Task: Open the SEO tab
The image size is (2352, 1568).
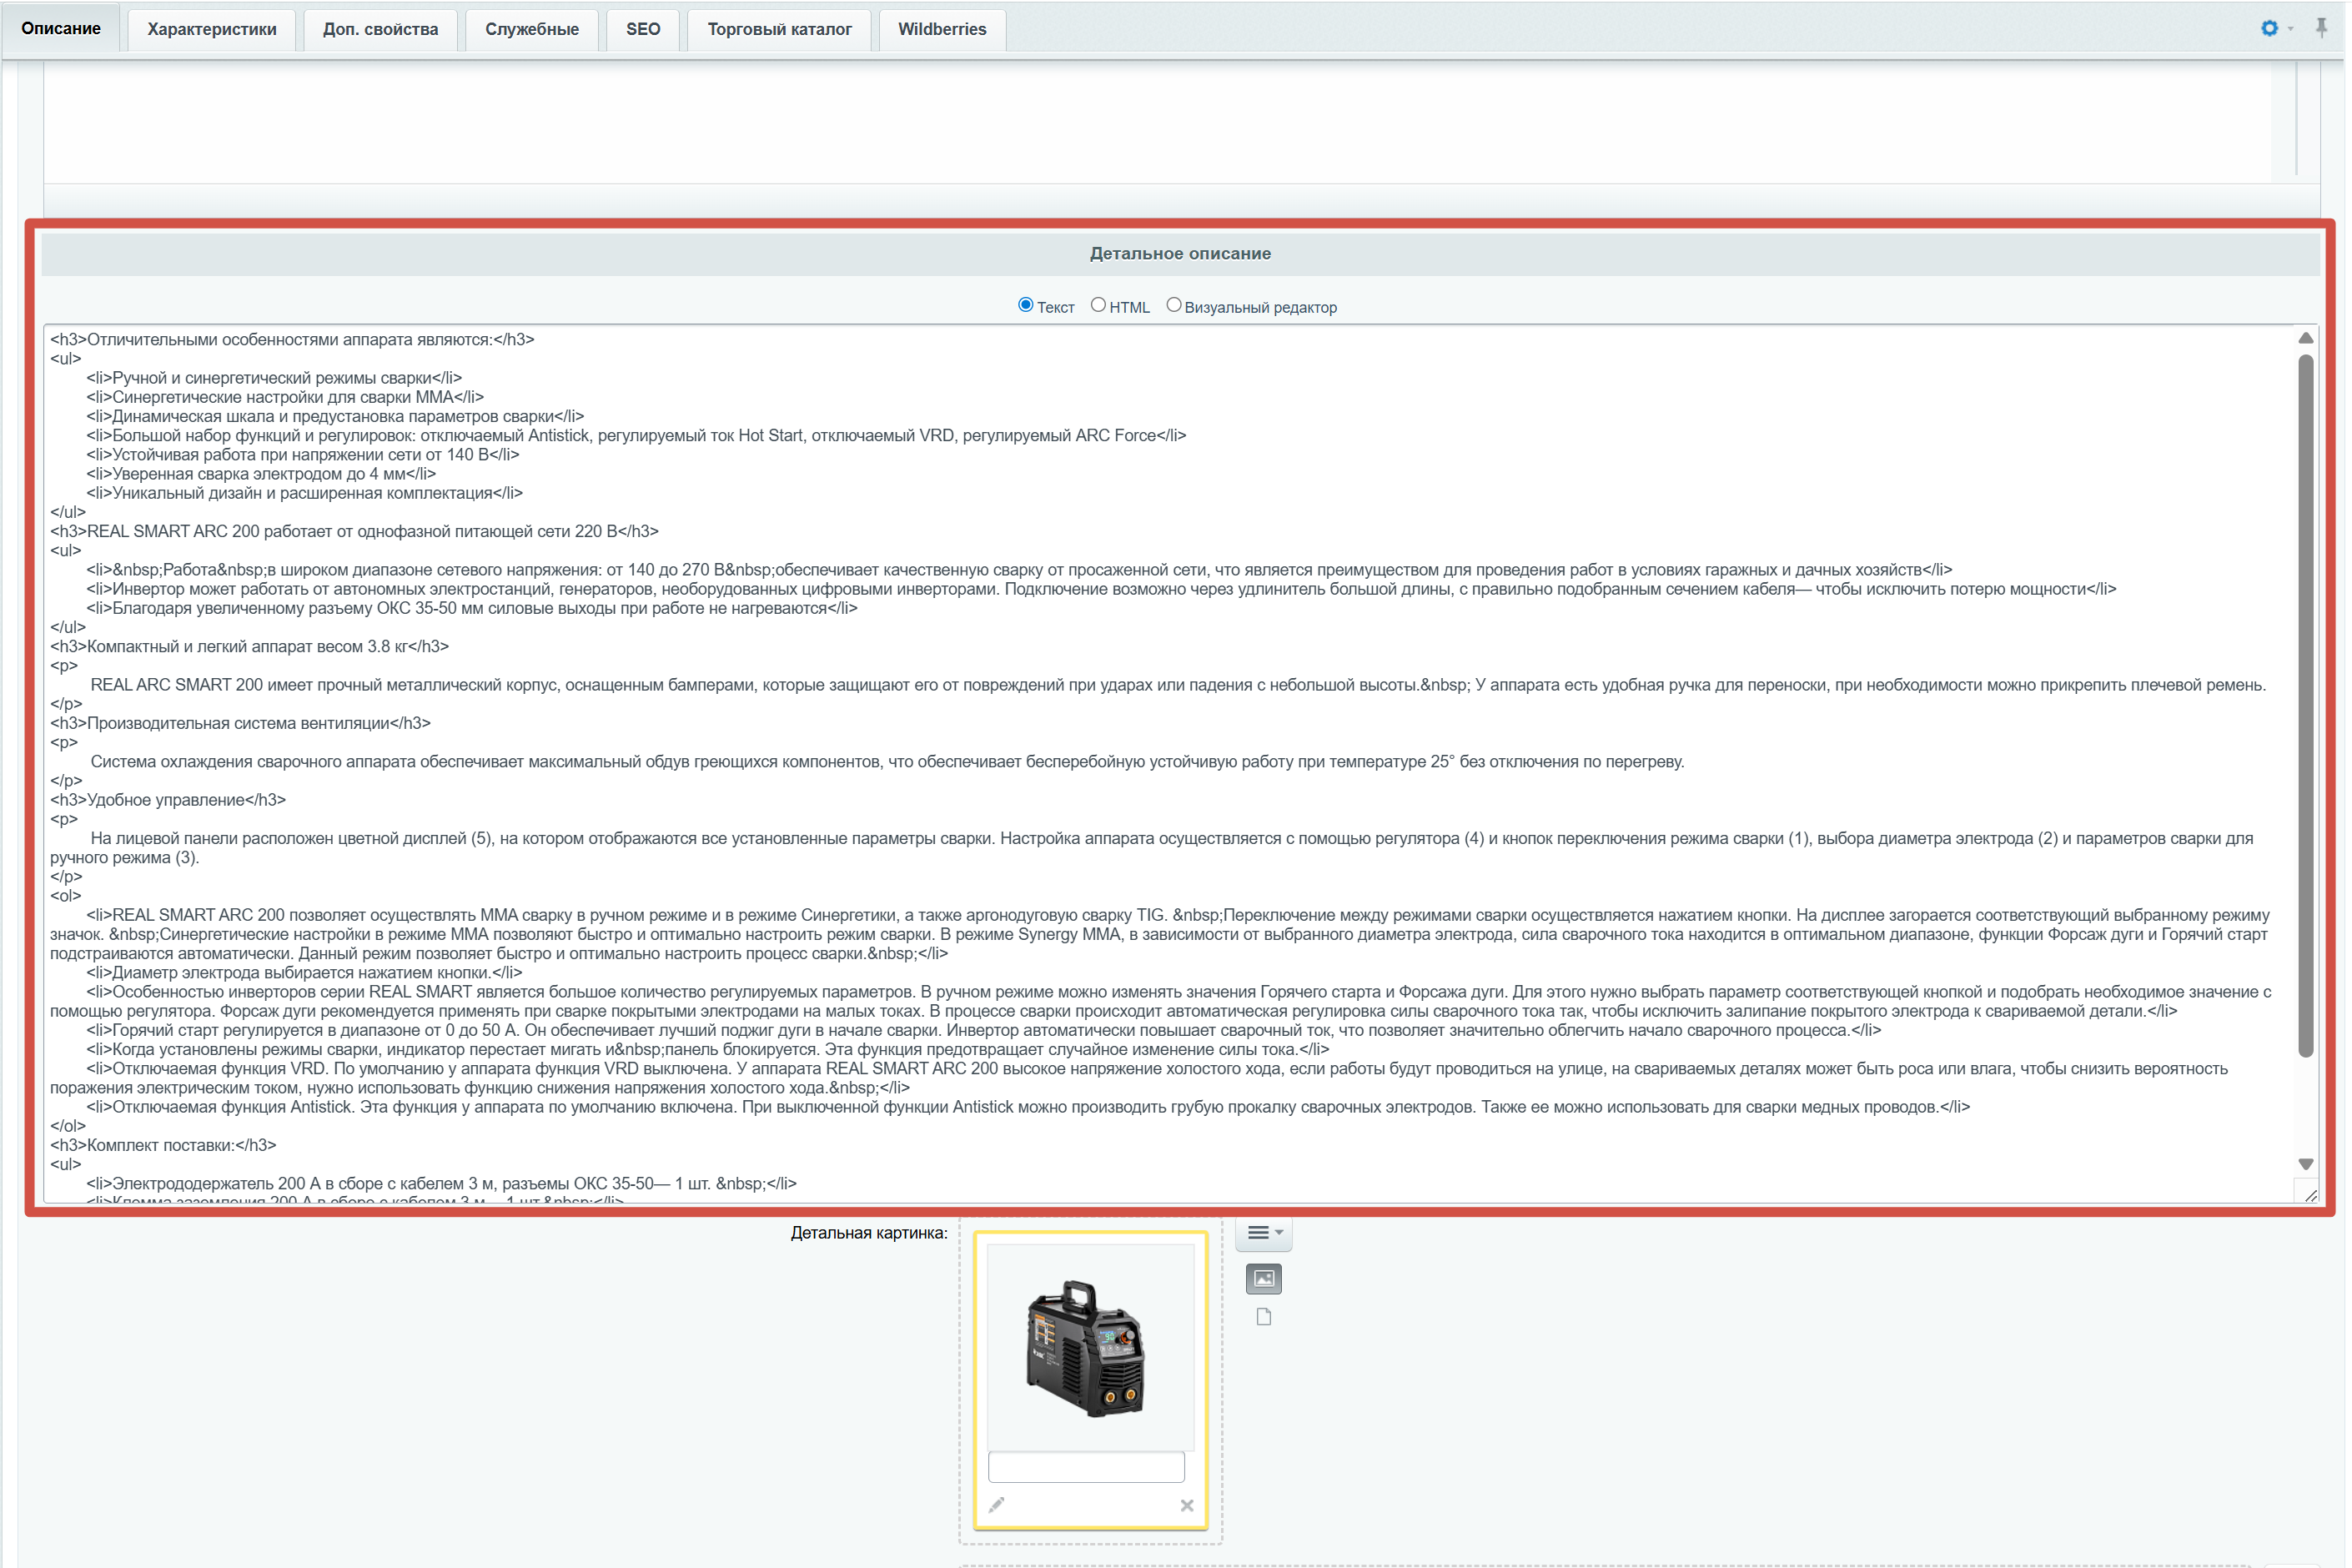Action: [642, 29]
